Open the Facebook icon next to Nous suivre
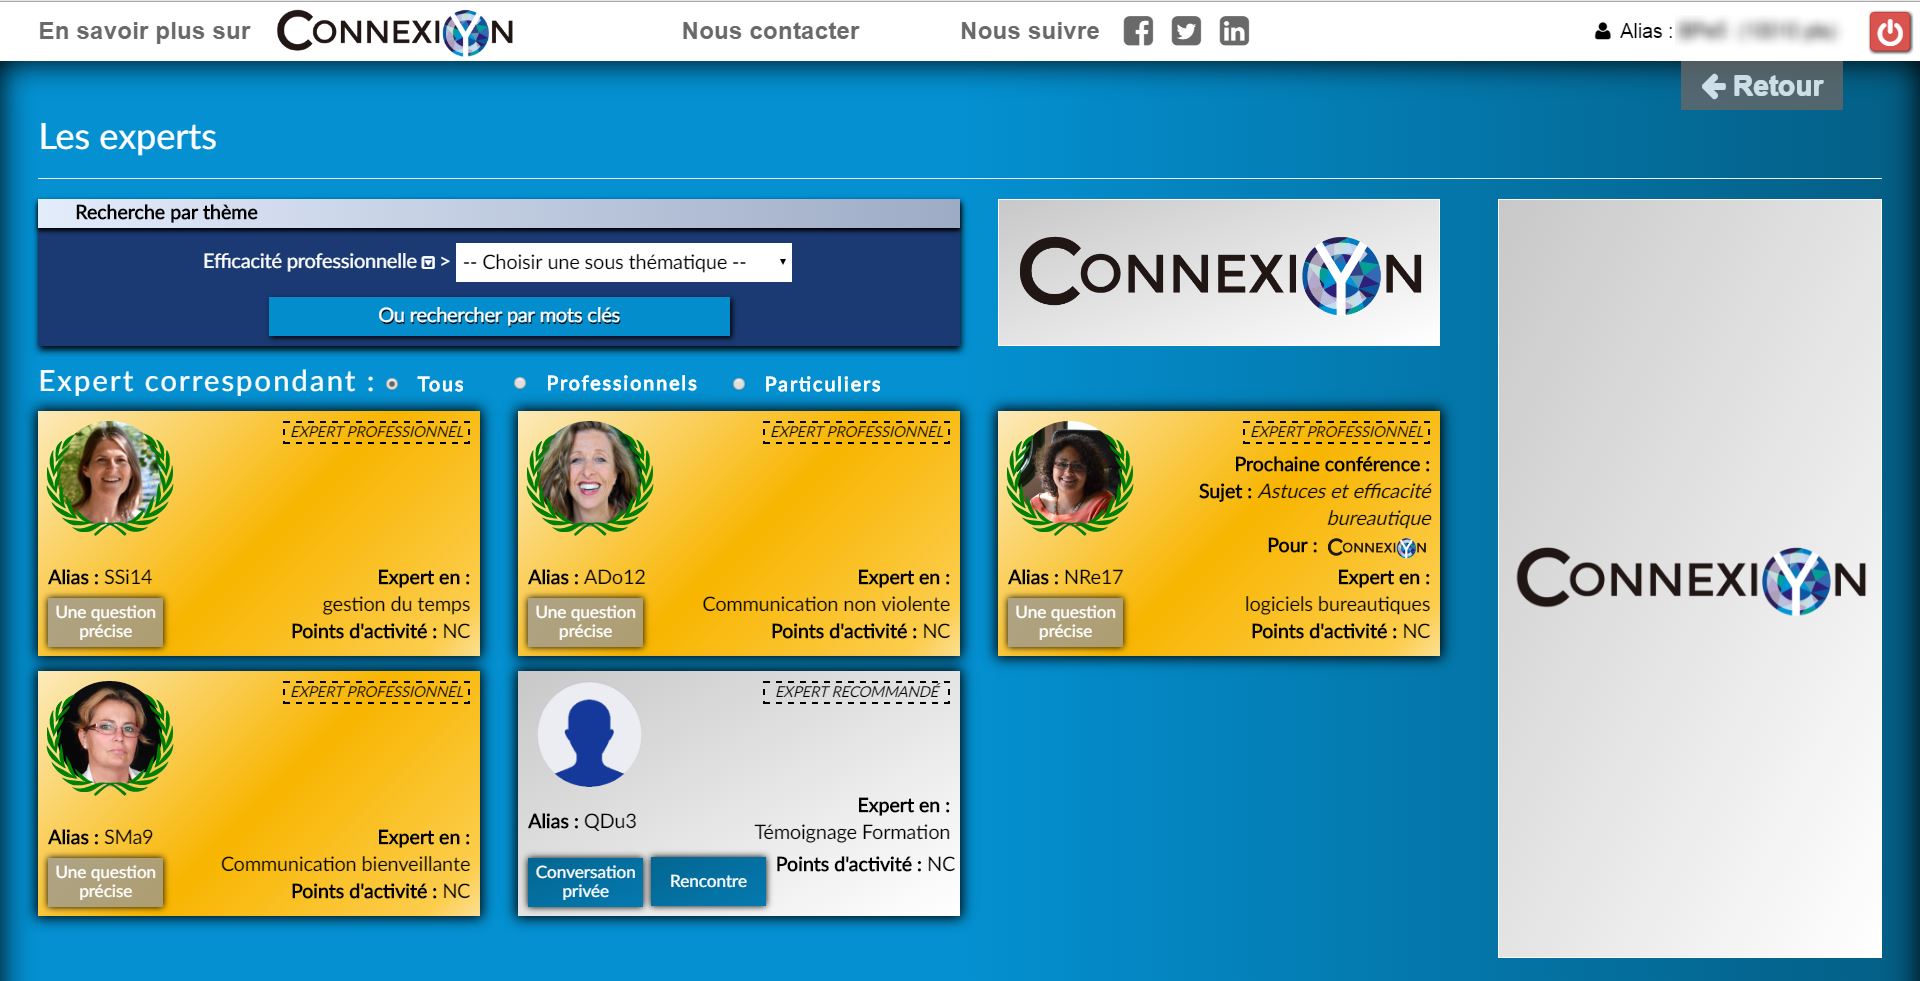This screenshot has height=981, width=1920. pos(1138,31)
